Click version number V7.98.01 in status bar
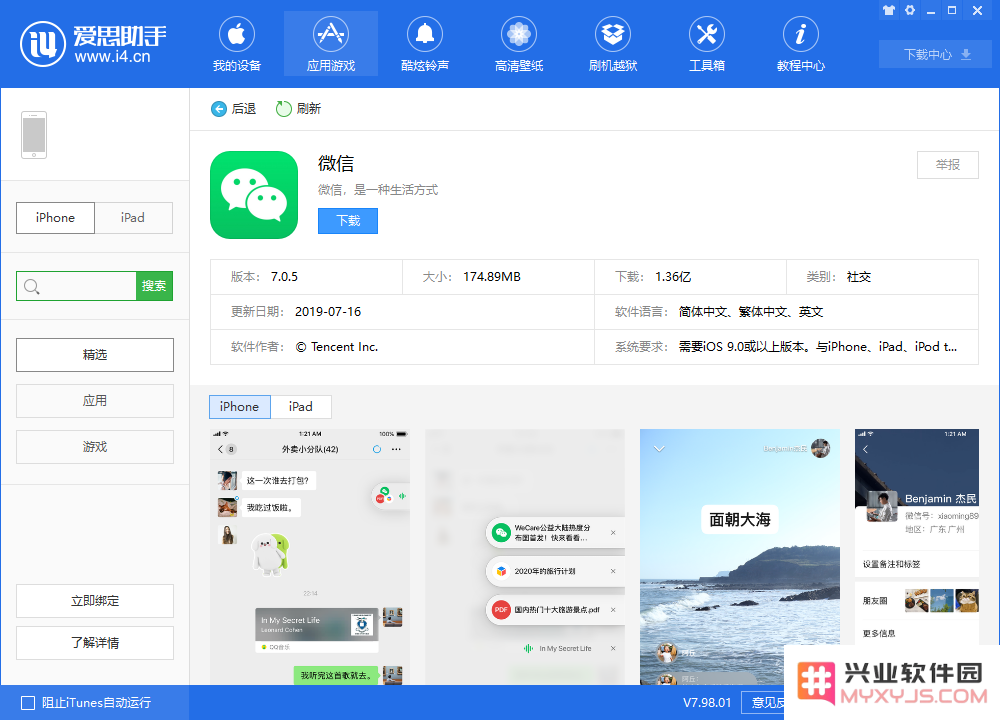Viewport: 1000px width, 720px height. tap(707, 703)
